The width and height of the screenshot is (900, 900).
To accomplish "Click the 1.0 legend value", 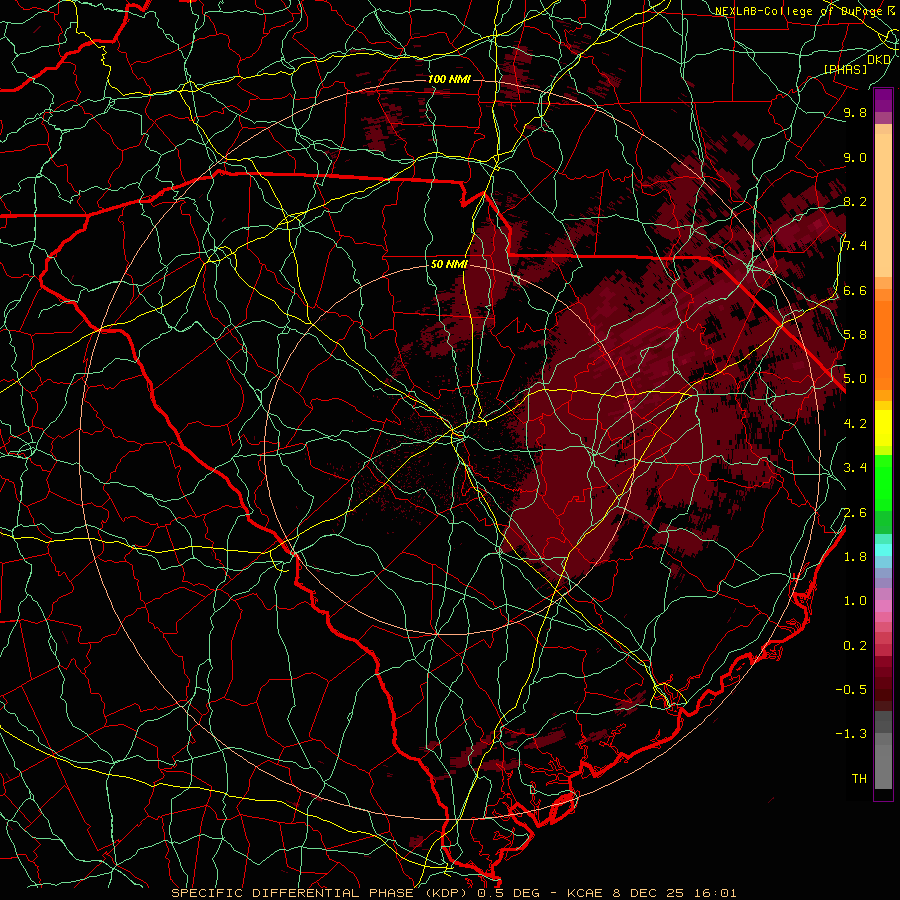I will pos(855,601).
